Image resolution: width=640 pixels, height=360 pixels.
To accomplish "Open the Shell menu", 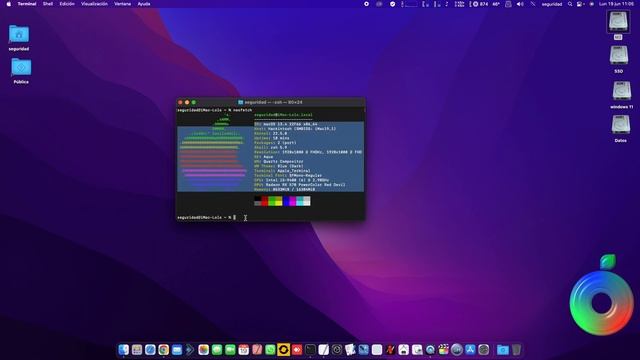I will click(48, 4).
